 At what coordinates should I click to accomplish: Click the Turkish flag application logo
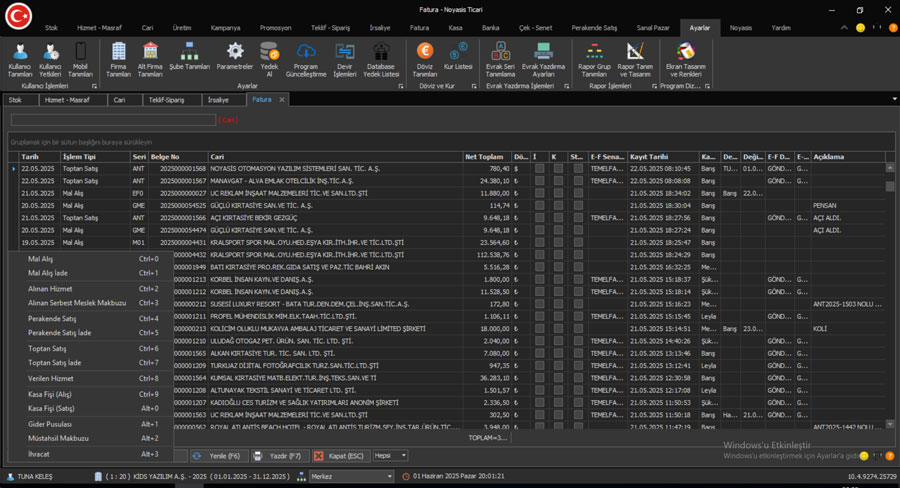coord(18,16)
